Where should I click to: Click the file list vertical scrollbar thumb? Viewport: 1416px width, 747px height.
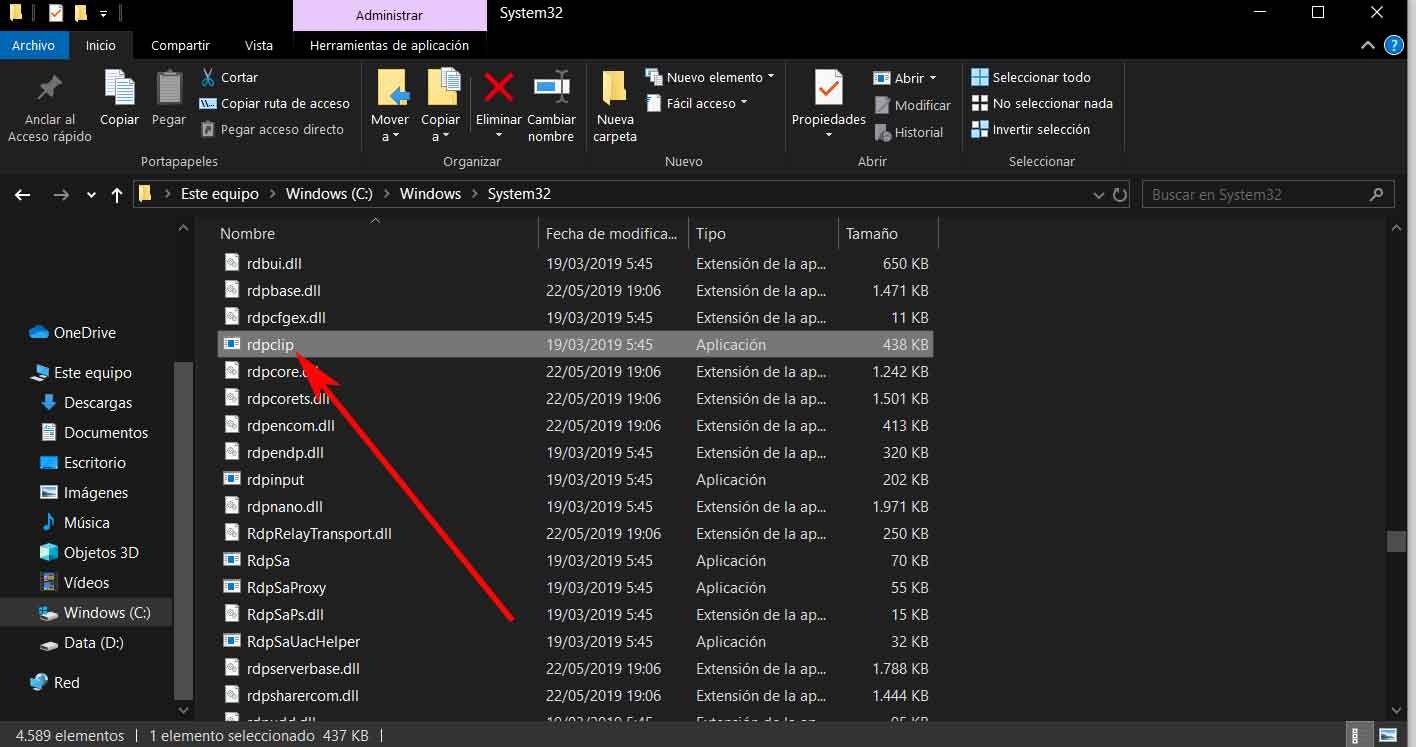pos(1396,541)
